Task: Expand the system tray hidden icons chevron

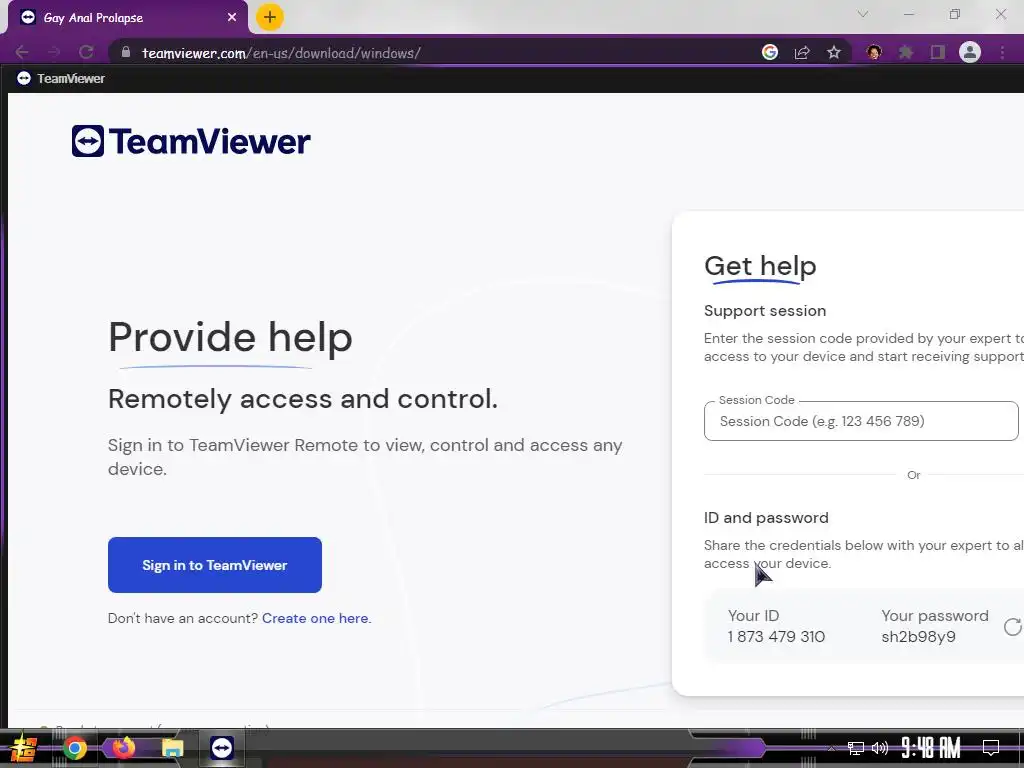Action: (x=831, y=748)
